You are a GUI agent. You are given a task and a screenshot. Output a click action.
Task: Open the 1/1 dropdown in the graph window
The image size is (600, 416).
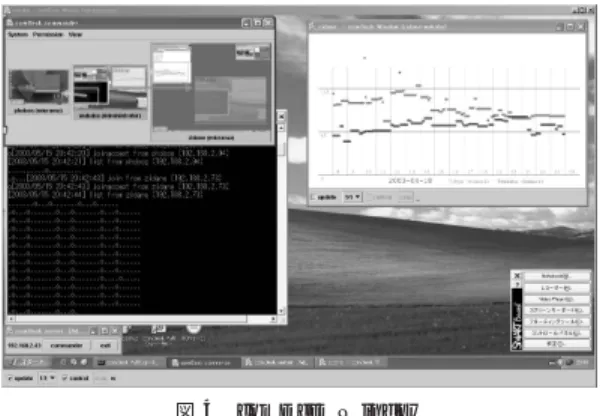point(352,197)
